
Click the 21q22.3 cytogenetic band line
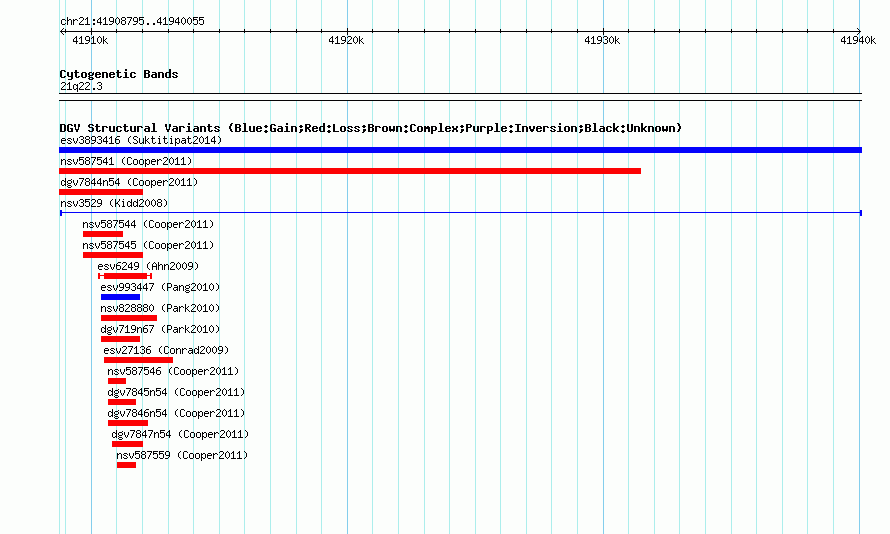(460, 97)
